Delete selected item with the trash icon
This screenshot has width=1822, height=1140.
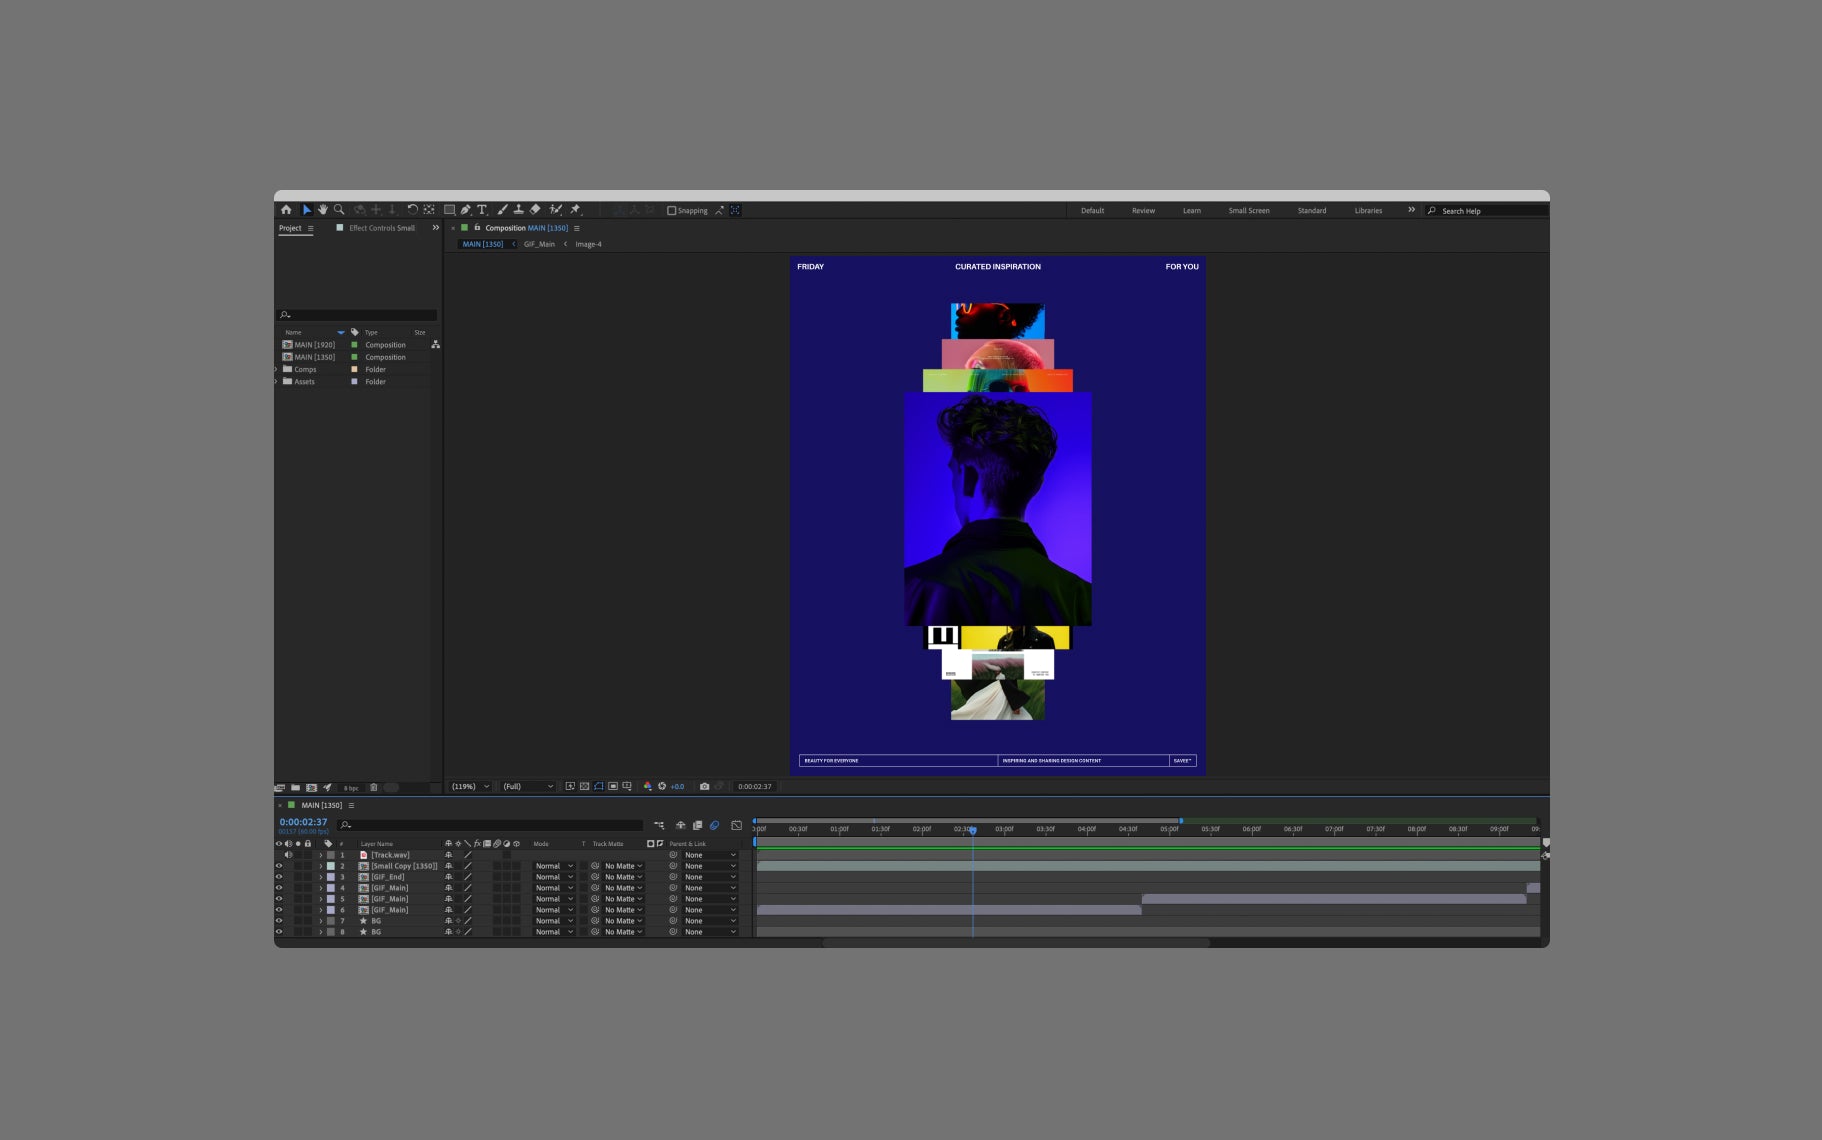[374, 787]
